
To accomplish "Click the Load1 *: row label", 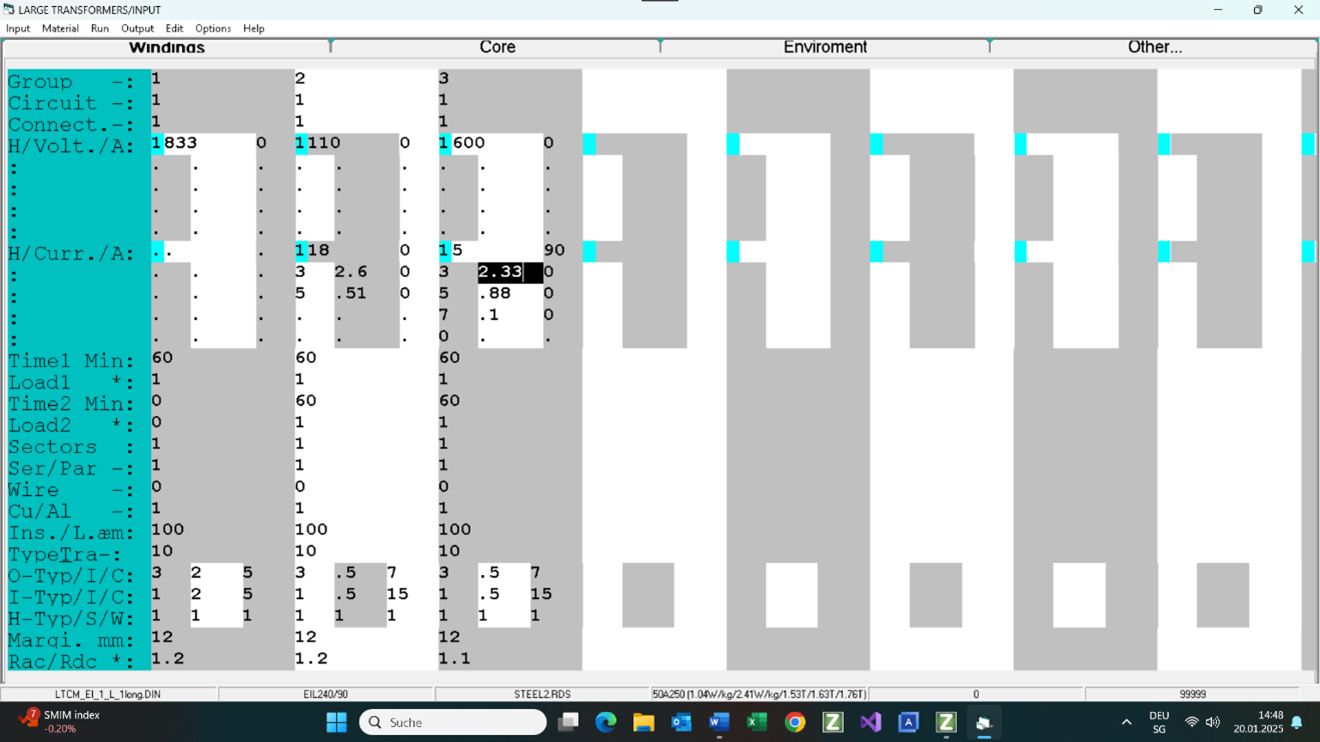I will (x=70, y=383).
